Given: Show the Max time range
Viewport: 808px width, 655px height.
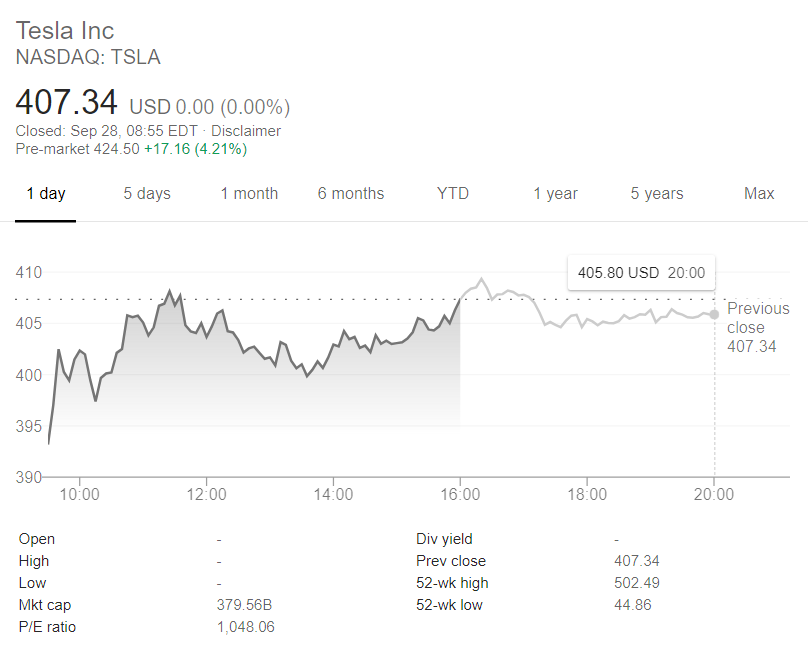Looking at the screenshot, I should pyautogui.click(x=759, y=194).
